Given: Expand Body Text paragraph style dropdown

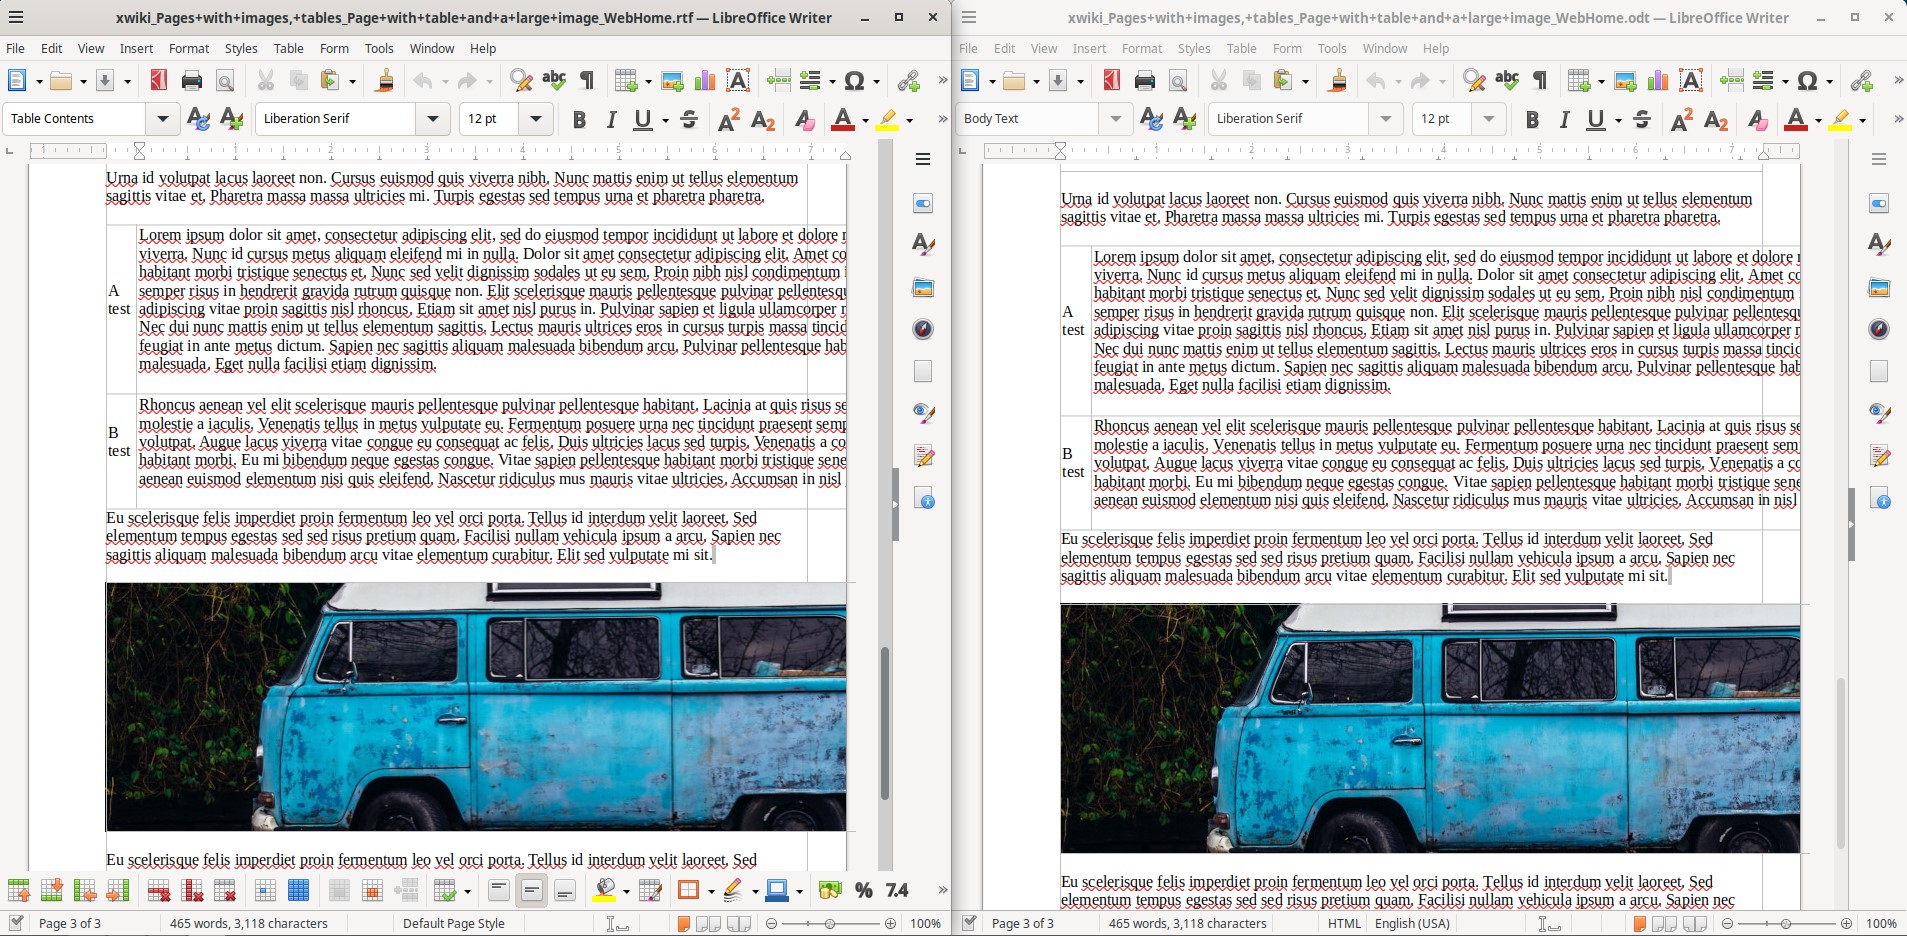Looking at the screenshot, I should tap(1115, 119).
